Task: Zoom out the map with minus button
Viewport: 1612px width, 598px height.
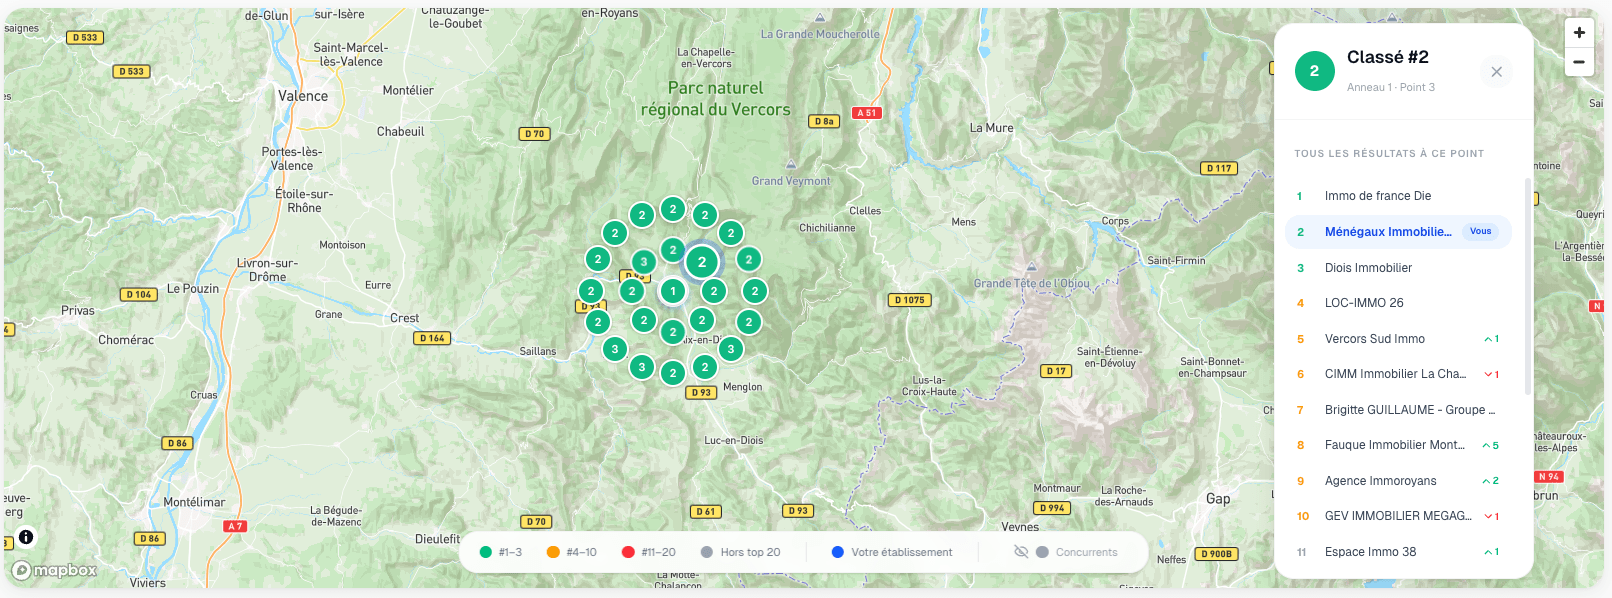Action: (1579, 62)
